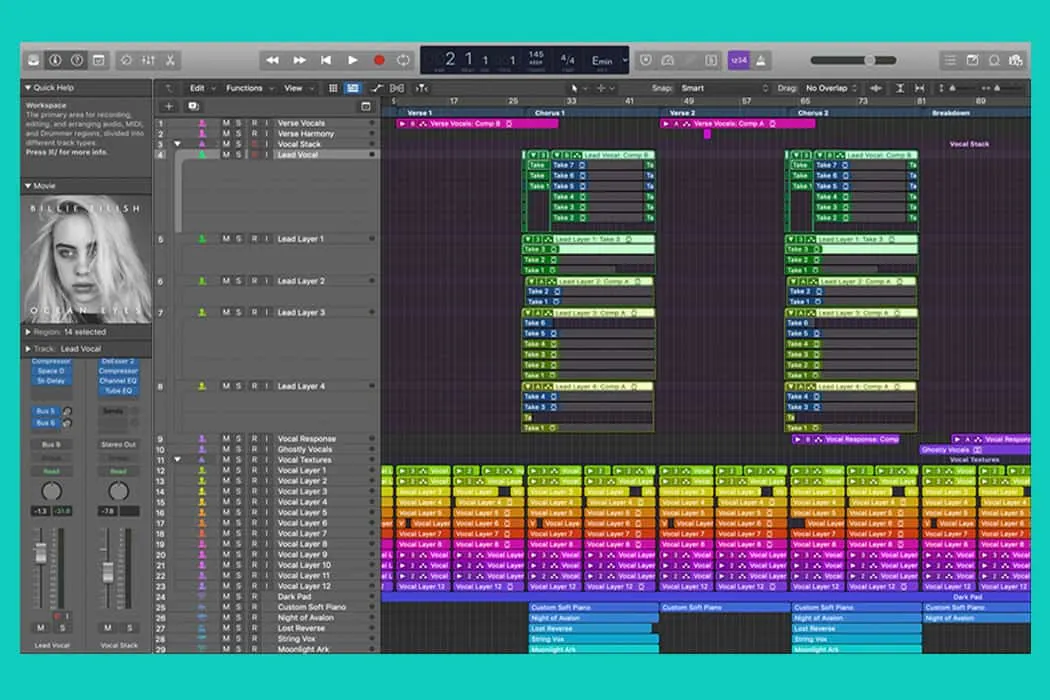Mute the Verse Vocals track

[x=225, y=121]
